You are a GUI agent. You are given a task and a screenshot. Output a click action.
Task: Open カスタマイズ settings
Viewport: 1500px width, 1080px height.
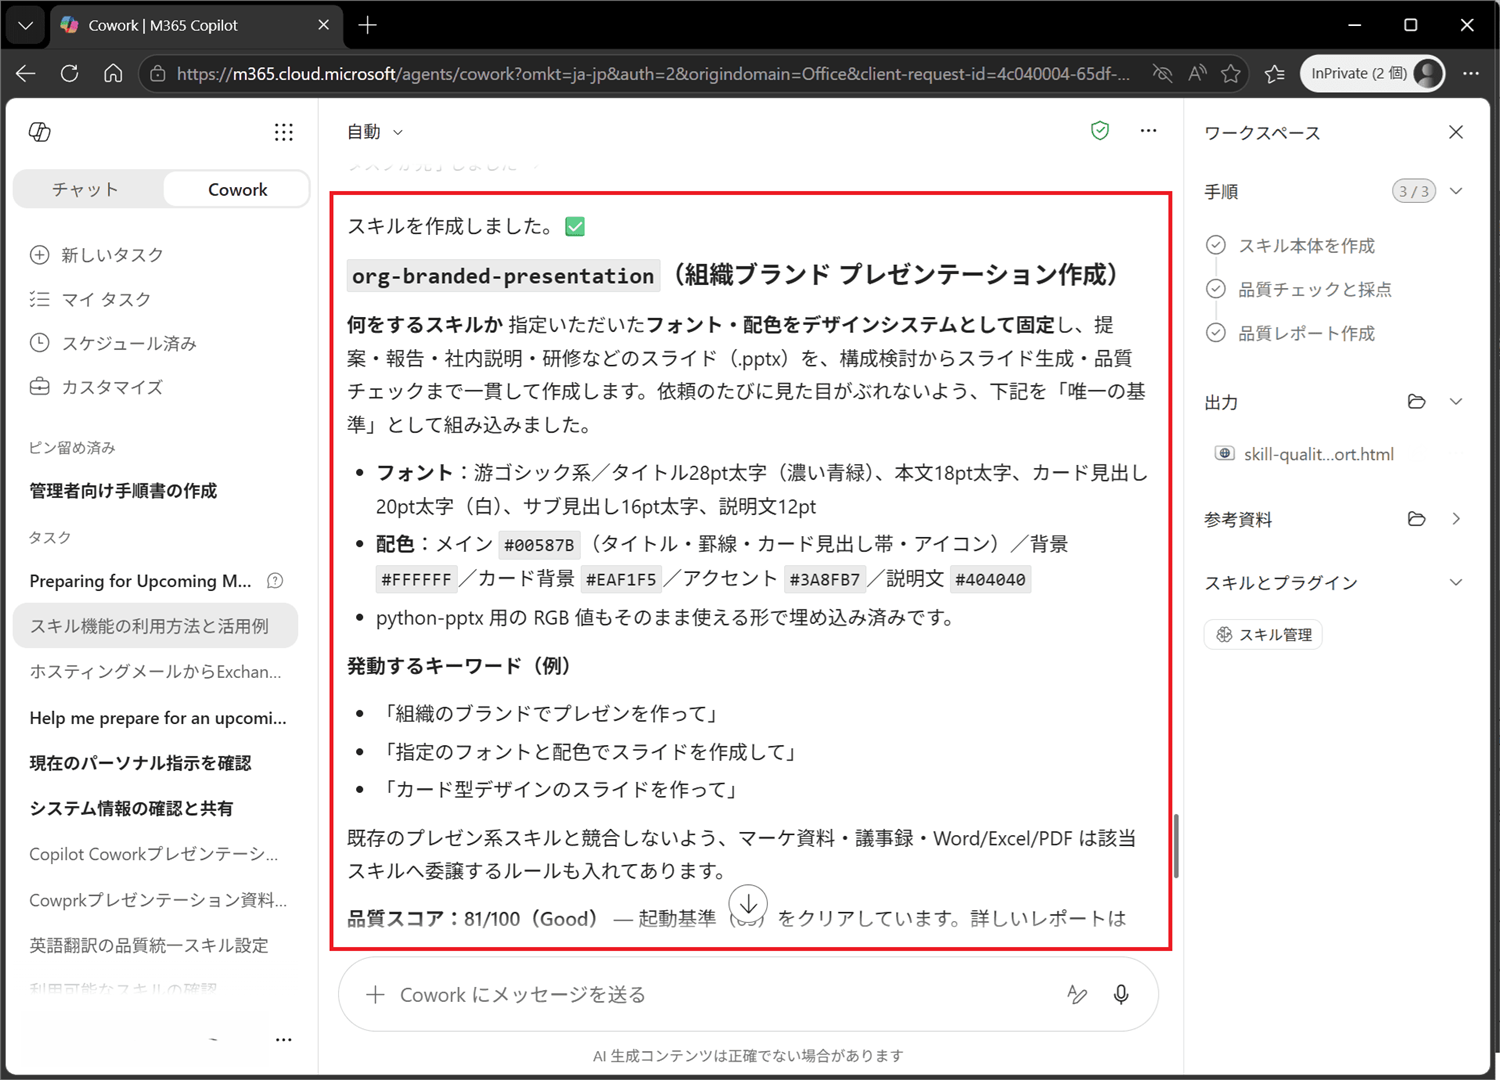[x=96, y=387]
